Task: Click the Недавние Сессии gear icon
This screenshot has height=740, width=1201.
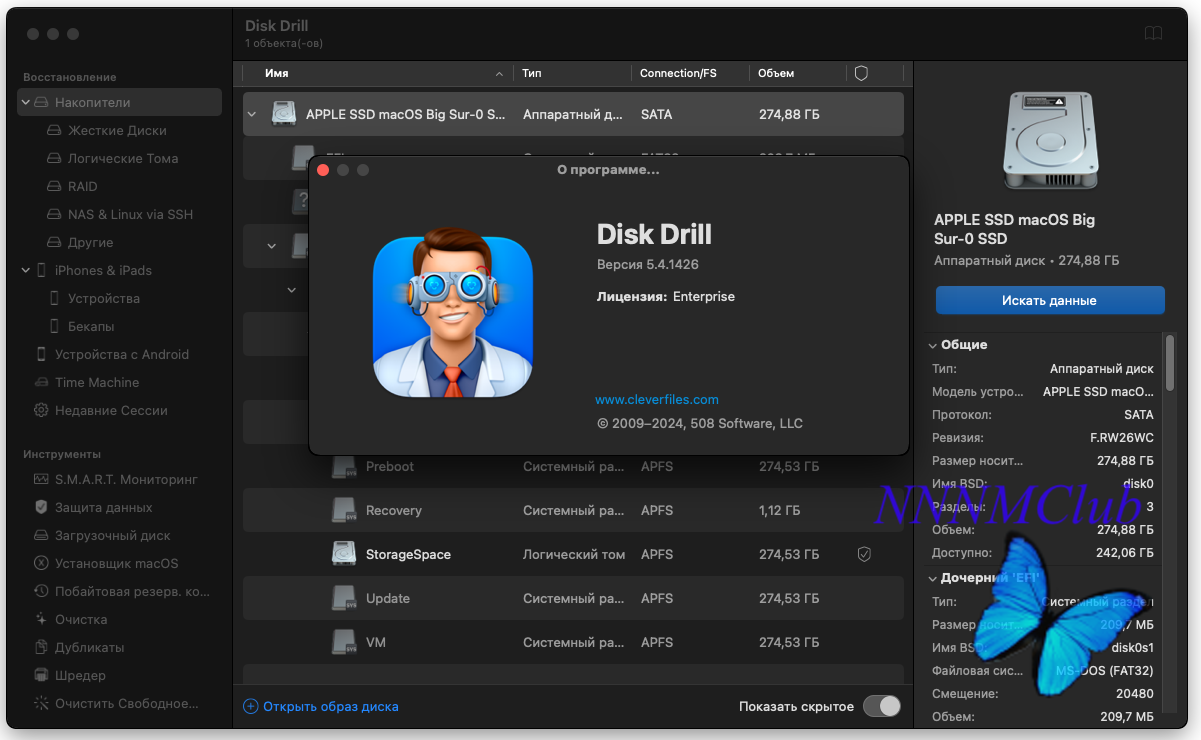Action: click(x=41, y=411)
